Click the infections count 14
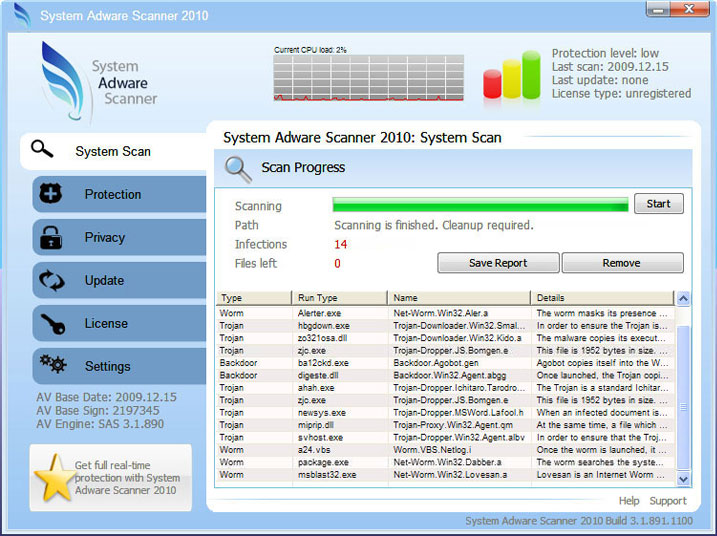The height and width of the screenshot is (536, 717). pyautogui.click(x=340, y=244)
